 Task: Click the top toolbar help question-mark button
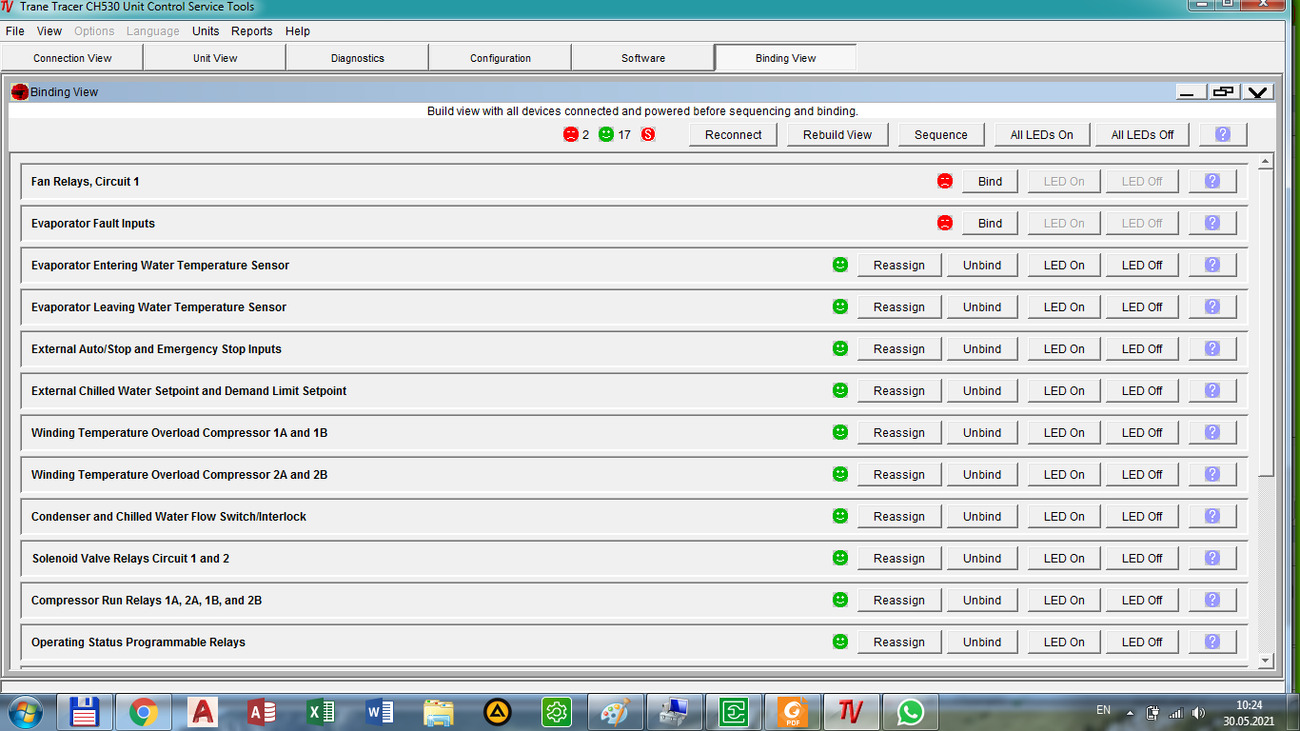click(1223, 135)
